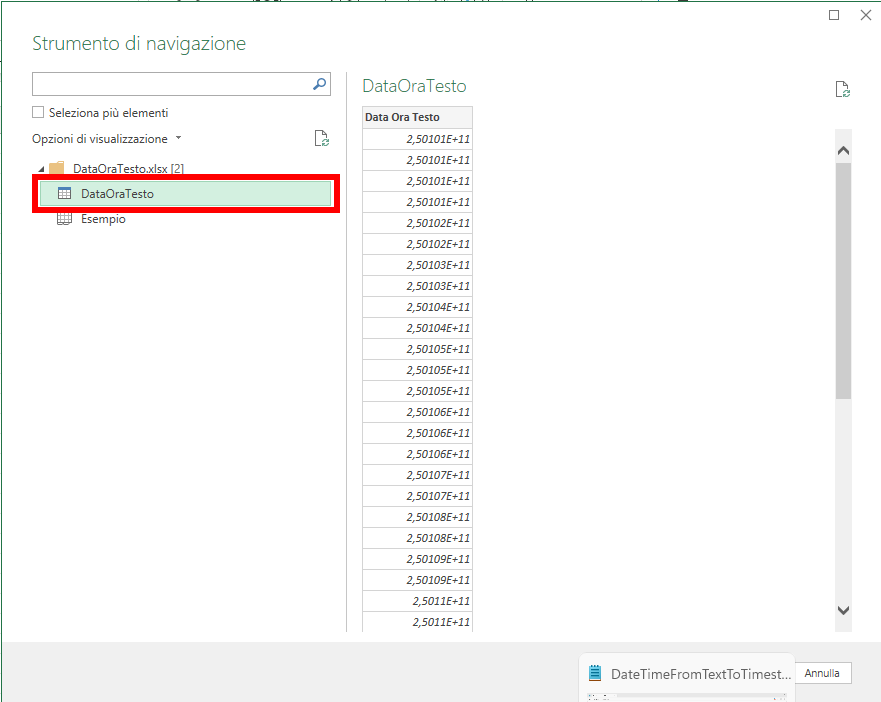Click inside the navigator search field

(x=170, y=84)
